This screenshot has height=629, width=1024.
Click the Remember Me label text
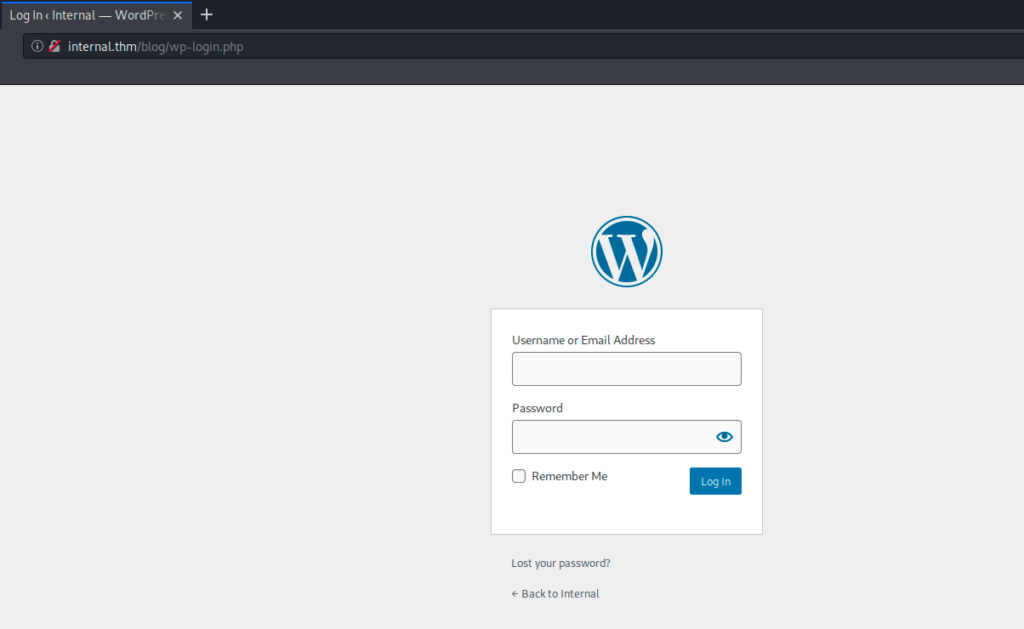coord(569,476)
